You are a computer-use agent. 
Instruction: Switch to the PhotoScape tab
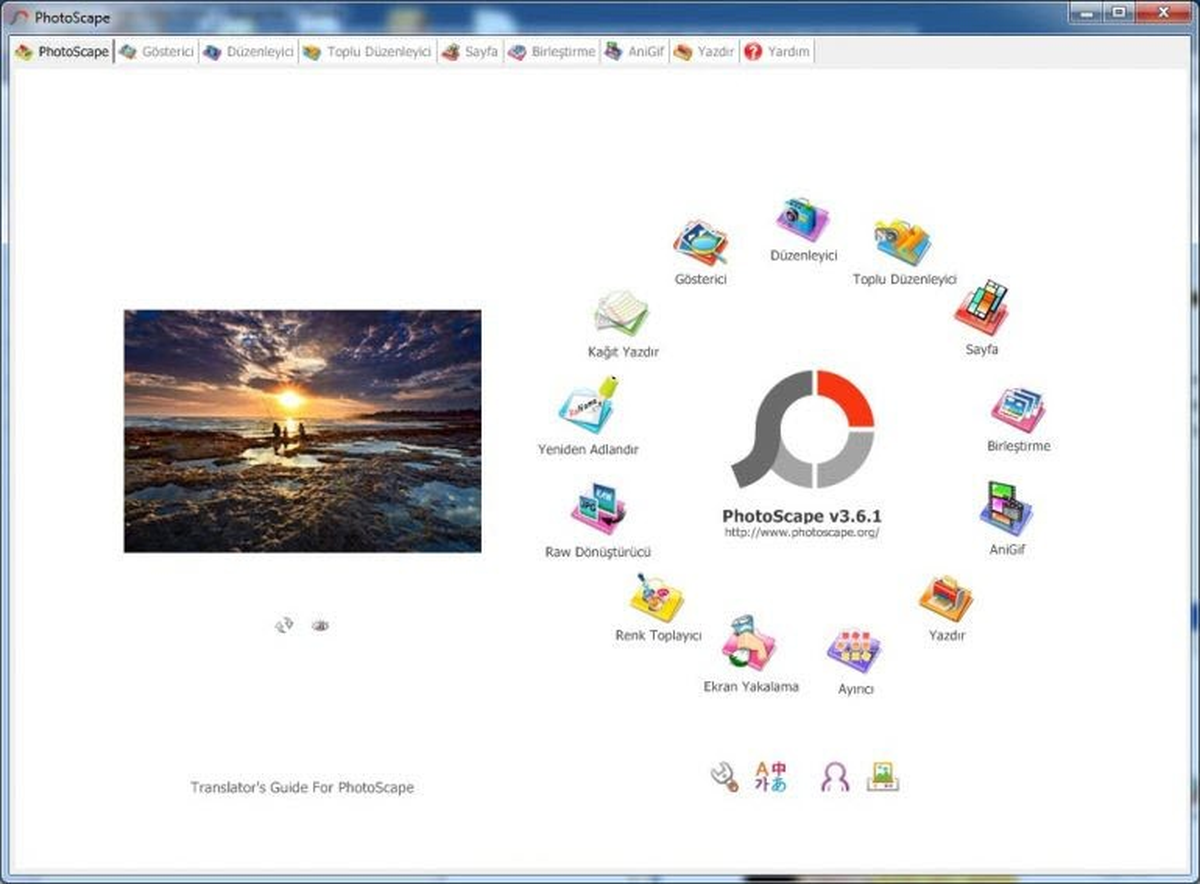click(x=62, y=52)
